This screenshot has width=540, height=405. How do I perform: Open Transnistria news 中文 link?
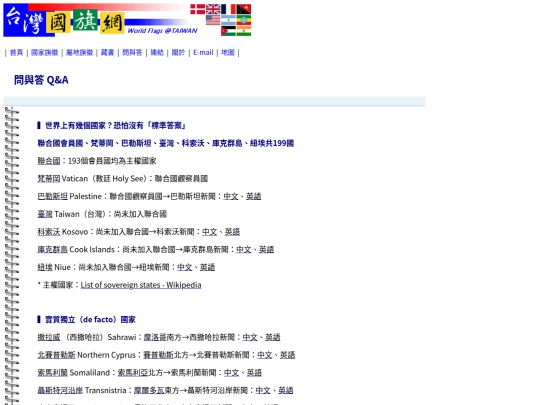pyautogui.click(x=263, y=390)
